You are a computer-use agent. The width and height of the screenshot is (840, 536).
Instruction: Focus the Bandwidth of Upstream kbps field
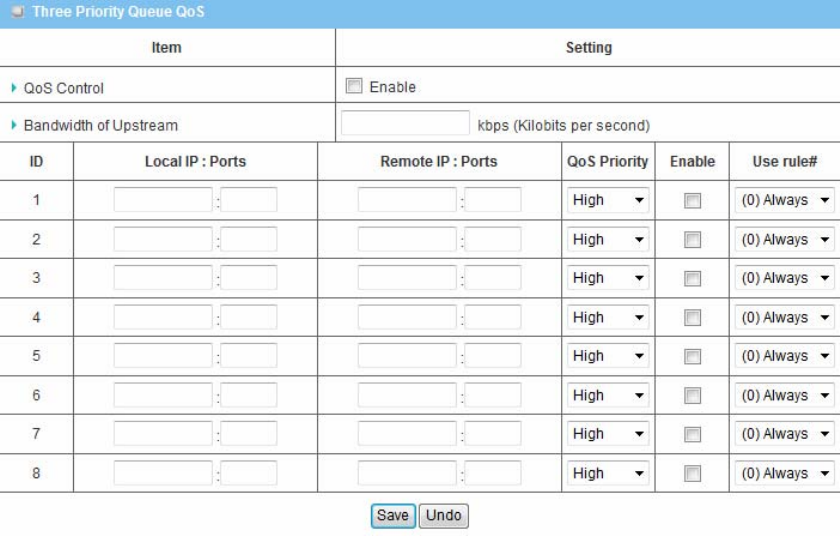[x=405, y=124]
